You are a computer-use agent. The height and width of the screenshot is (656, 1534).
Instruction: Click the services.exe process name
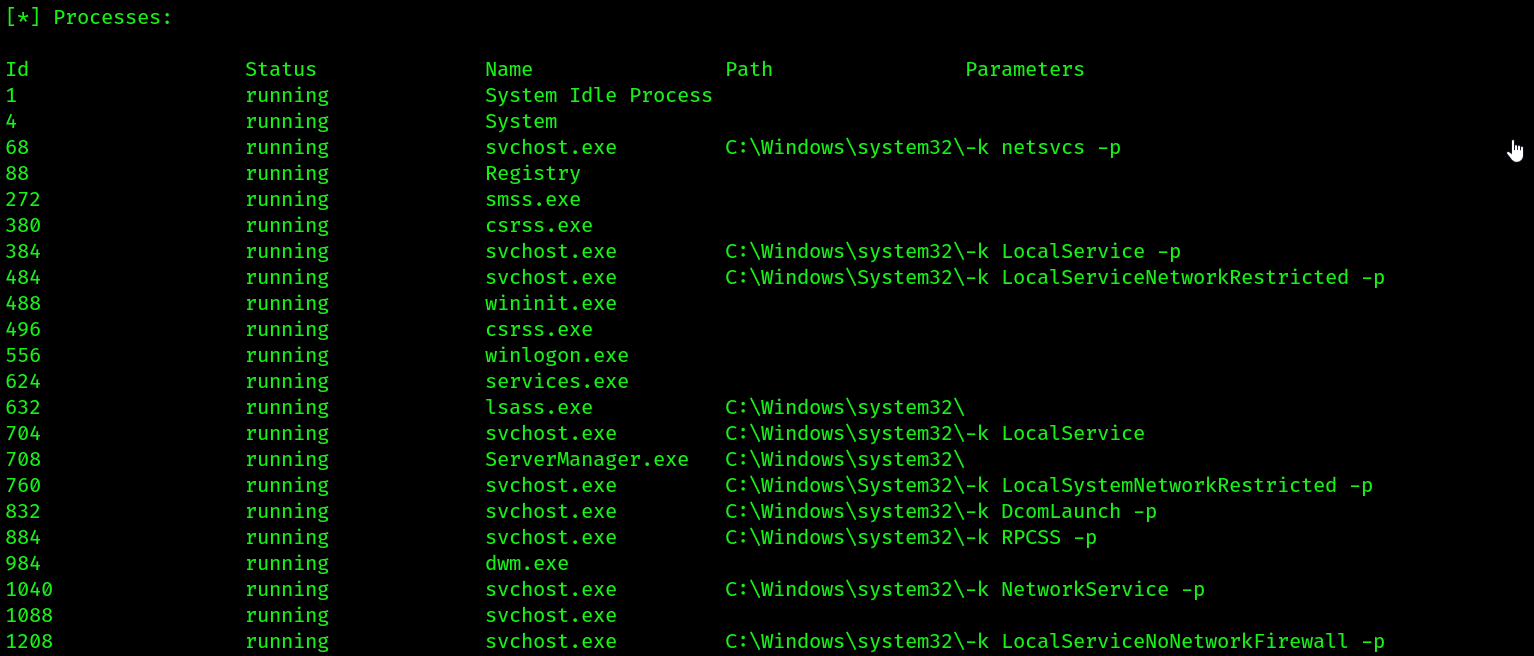(557, 381)
